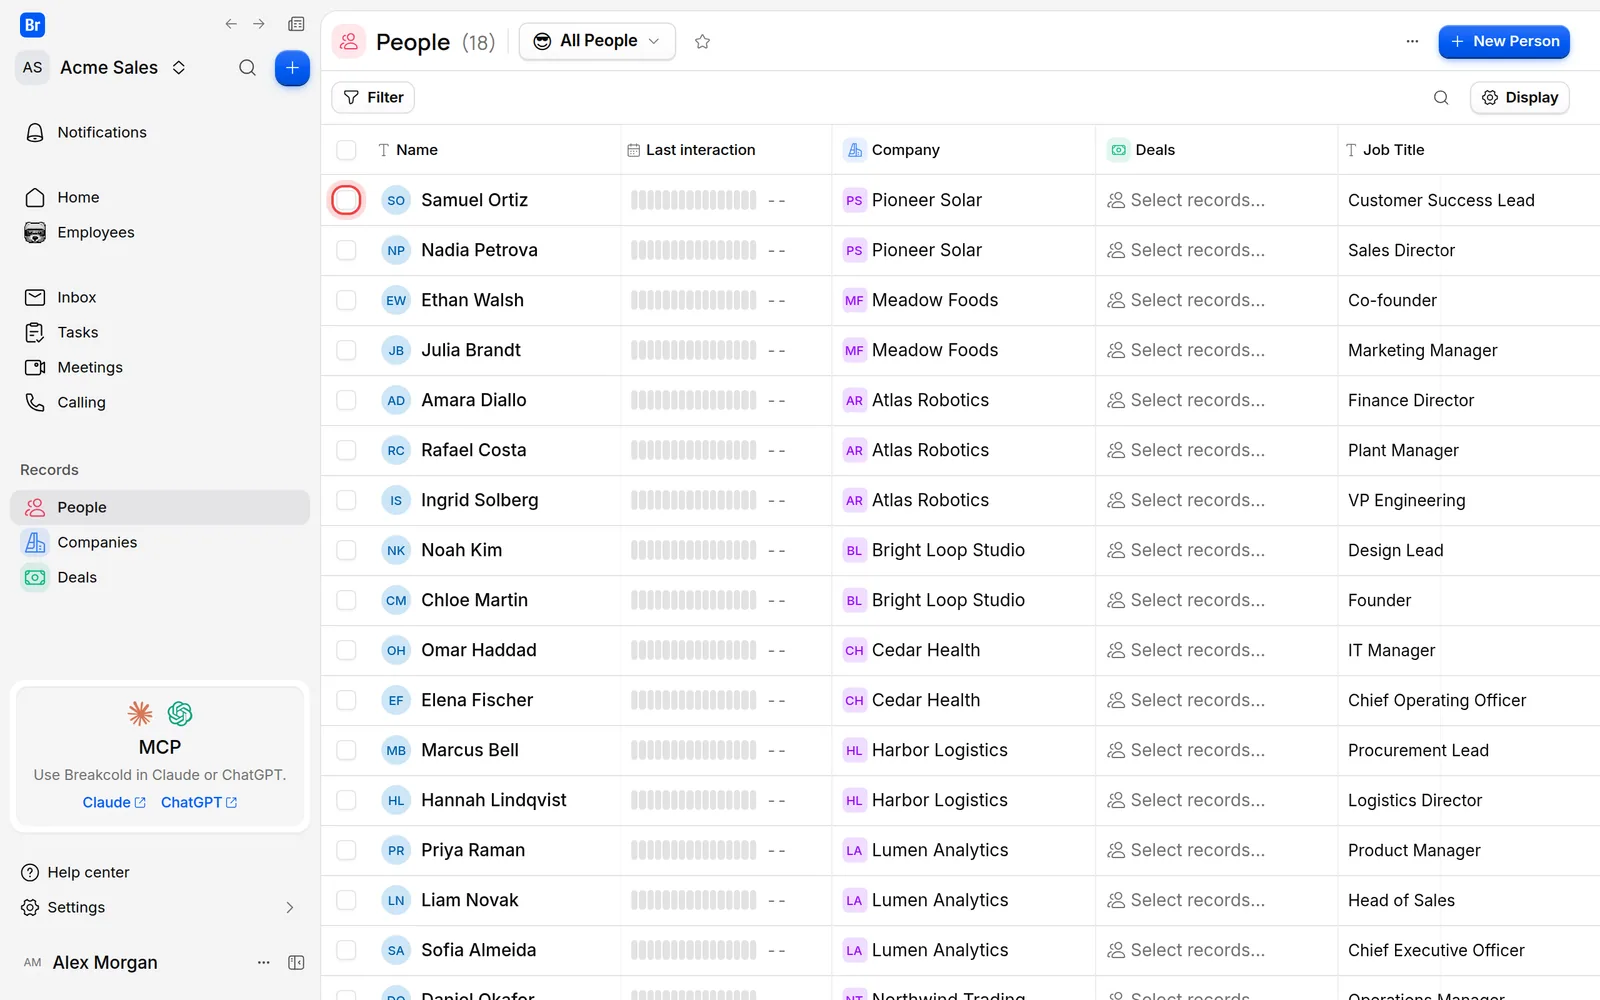Go back with the left arrow icon
1600x1000 pixels.
231,24
